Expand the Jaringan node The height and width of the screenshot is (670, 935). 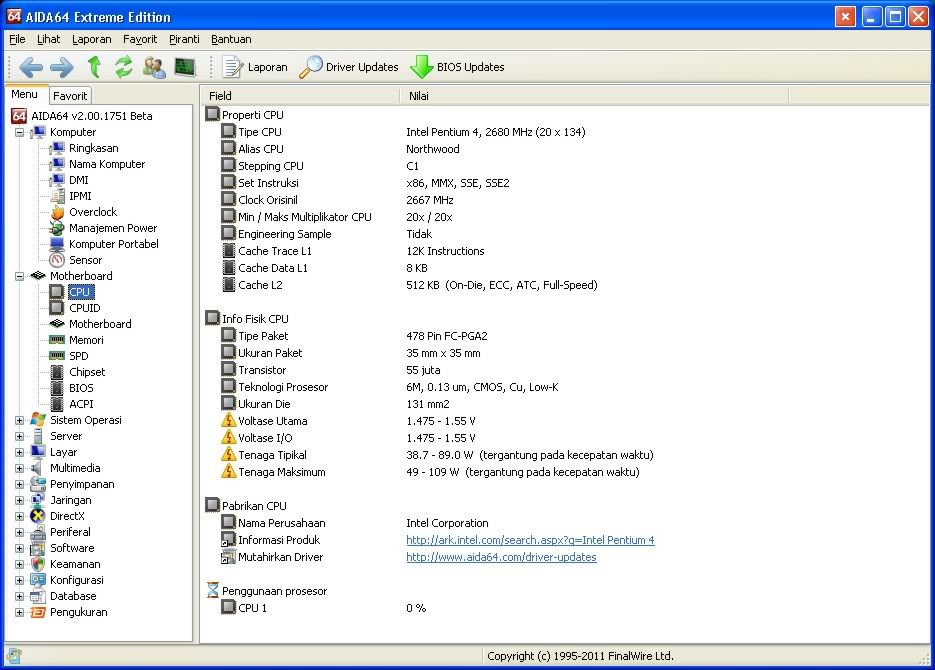(20, 500)
